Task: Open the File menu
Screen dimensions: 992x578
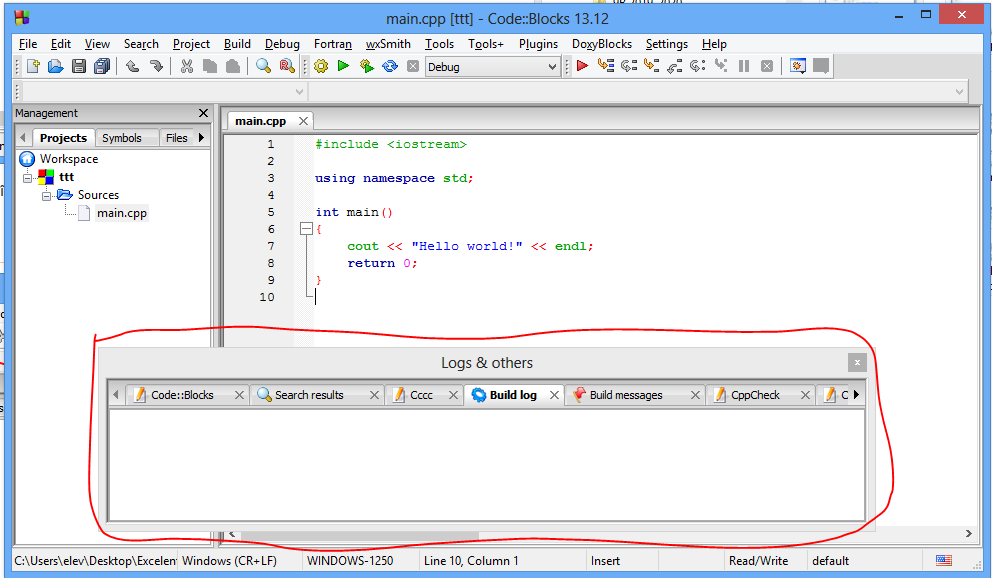Action: 28,44
